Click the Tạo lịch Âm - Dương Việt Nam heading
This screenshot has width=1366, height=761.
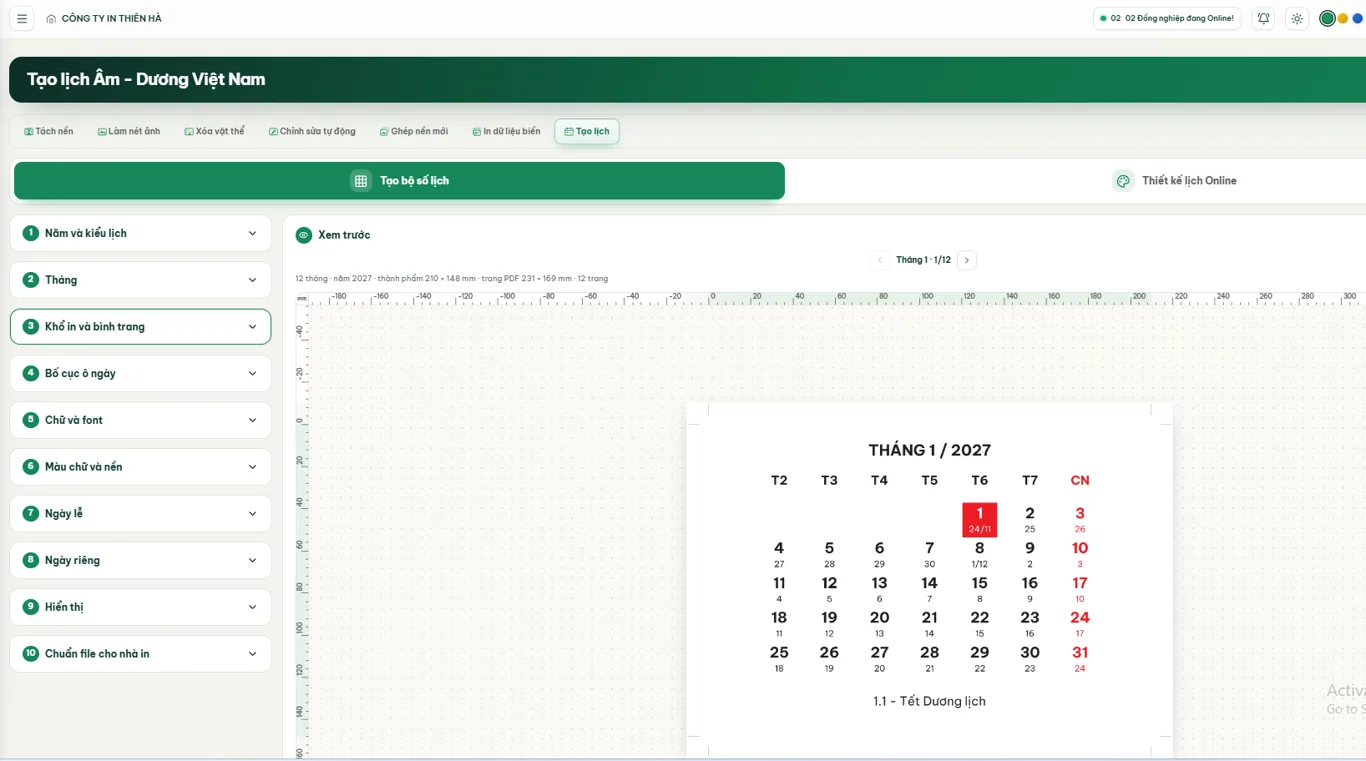pyautogui.click(x=146, y=80)
